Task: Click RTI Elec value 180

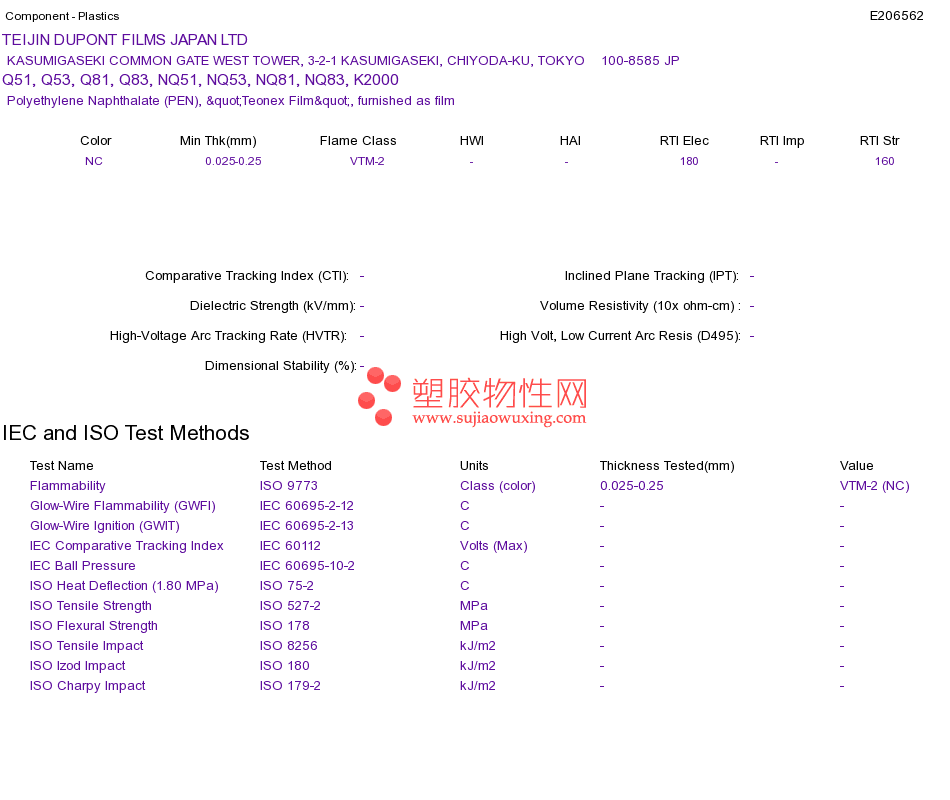Action: (x=689, y=161)
